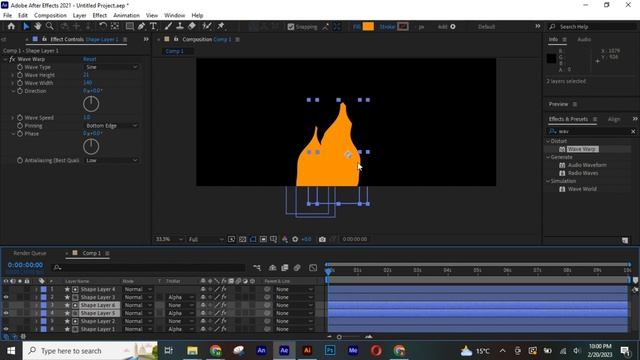
Task: Toggle visibility of Shape Layer 3
Action: (x=6, y=297)
